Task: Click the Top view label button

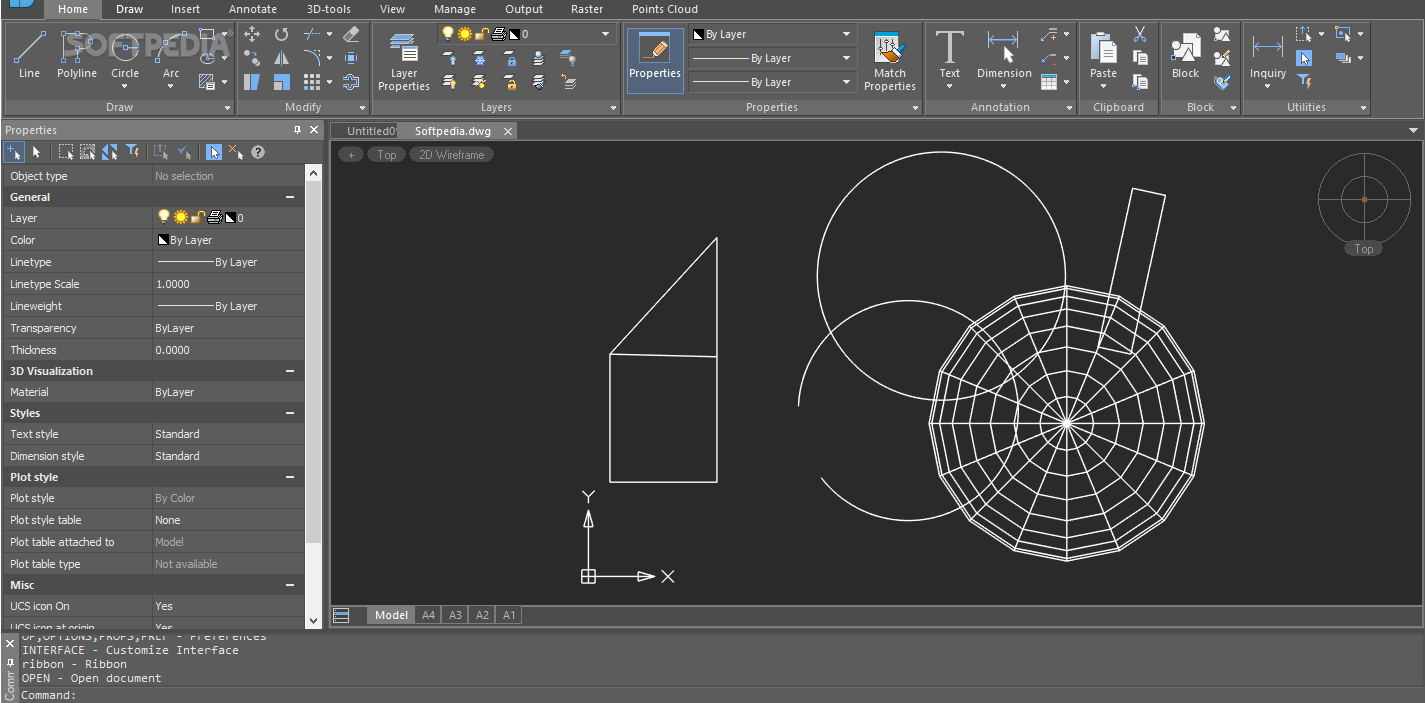Action: pos(387,155)
